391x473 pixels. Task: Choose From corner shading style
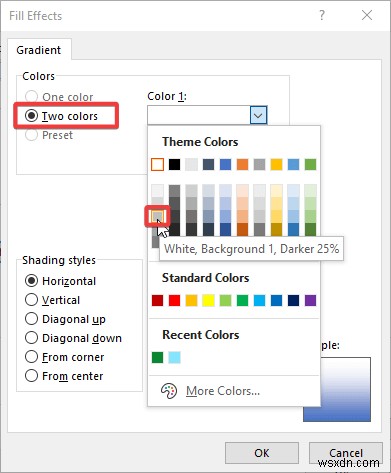[x=31, y=357]
